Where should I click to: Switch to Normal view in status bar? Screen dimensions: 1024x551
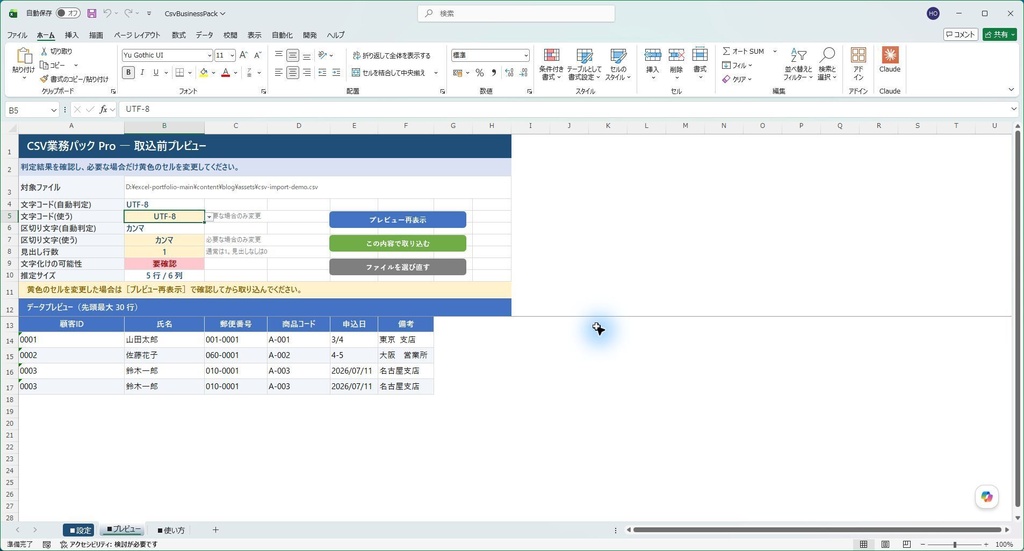863,544
